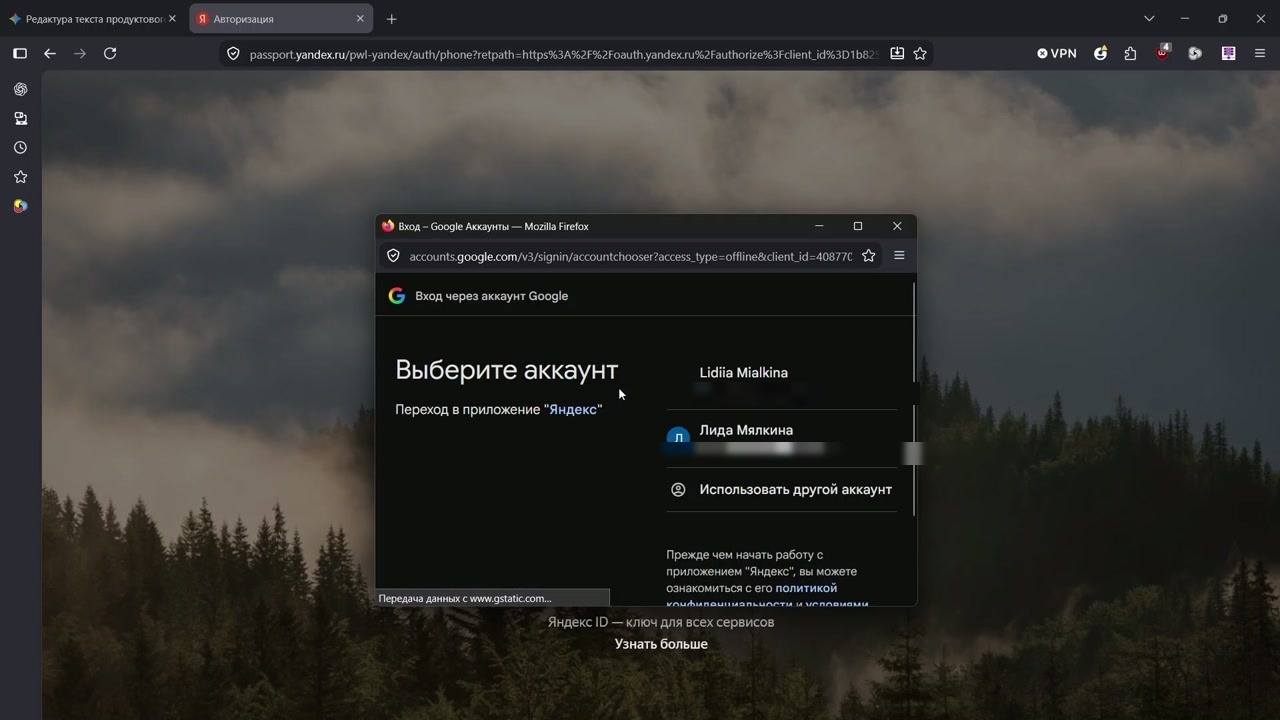Open the popup shield icon for accounts.google.com

pyautogui.click(x=393, y=256)
